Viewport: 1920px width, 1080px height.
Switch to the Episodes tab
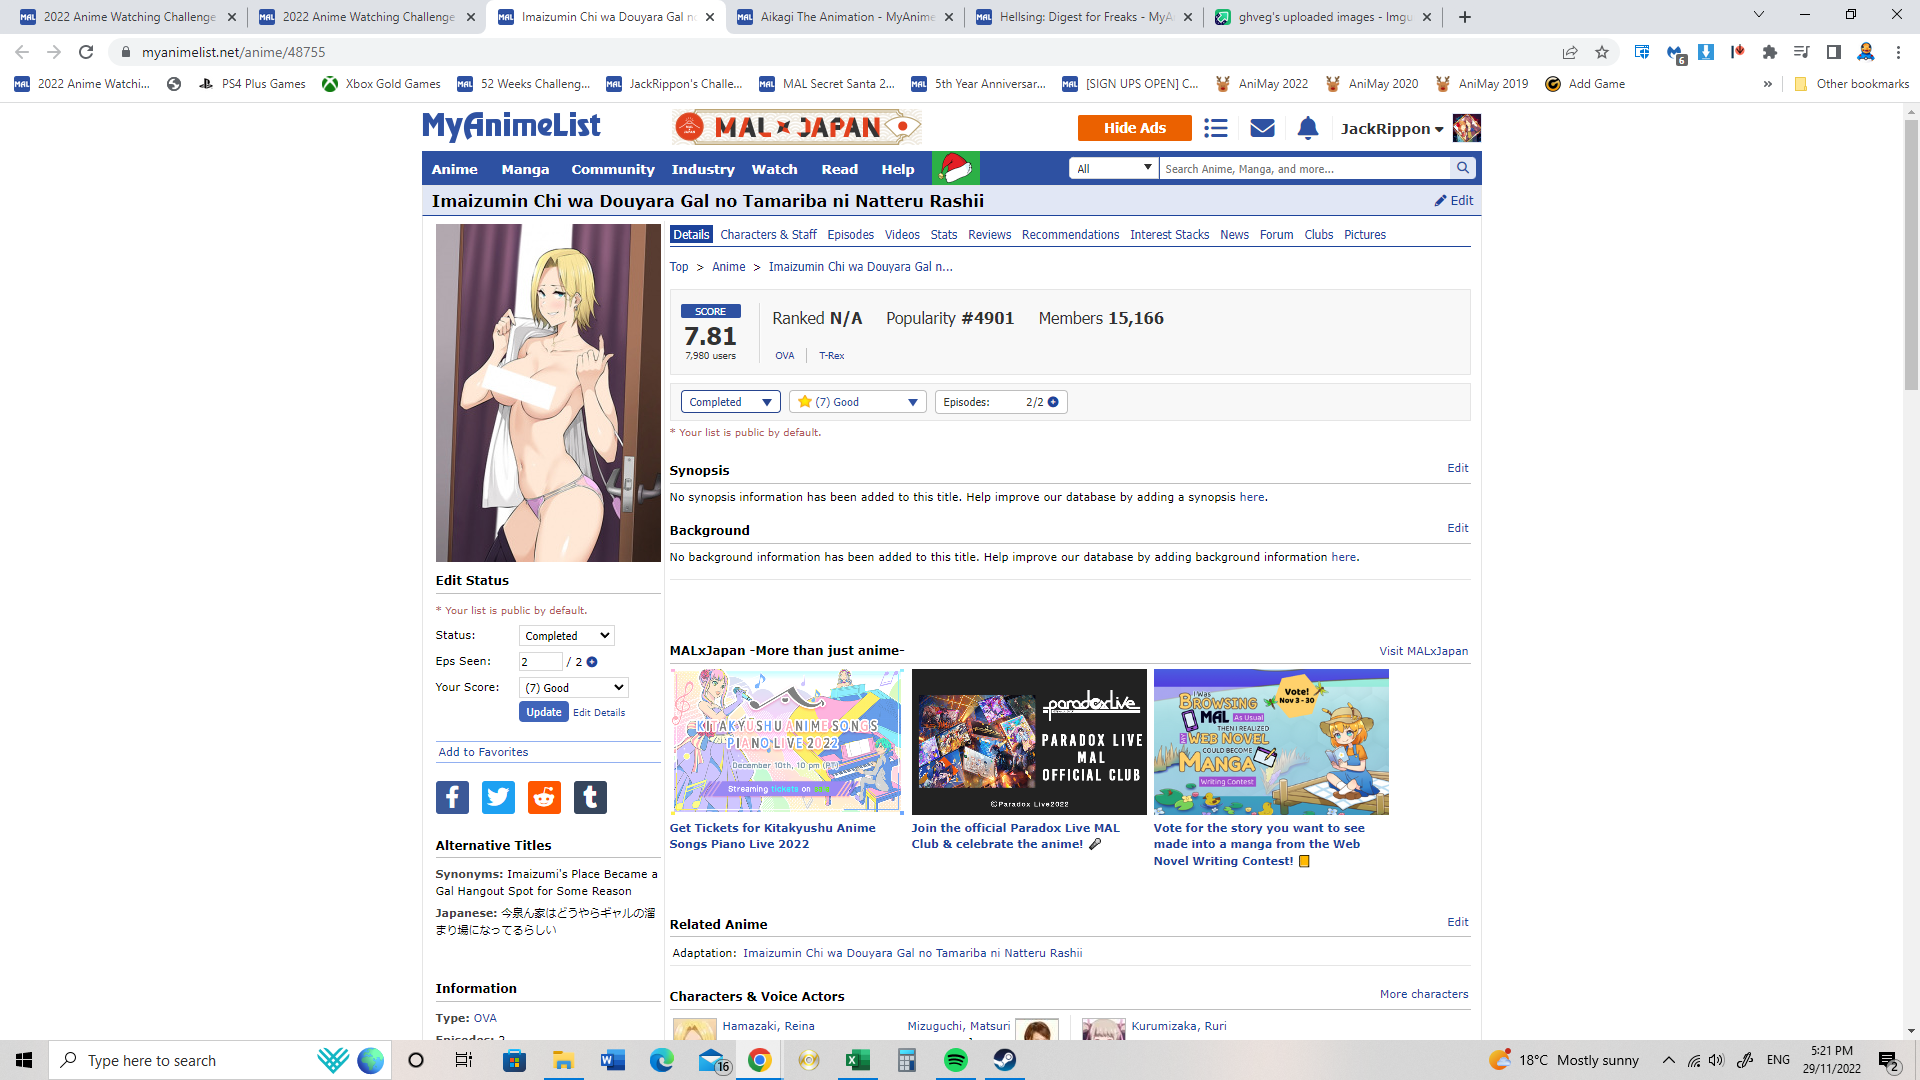click(x=850, y=235)
